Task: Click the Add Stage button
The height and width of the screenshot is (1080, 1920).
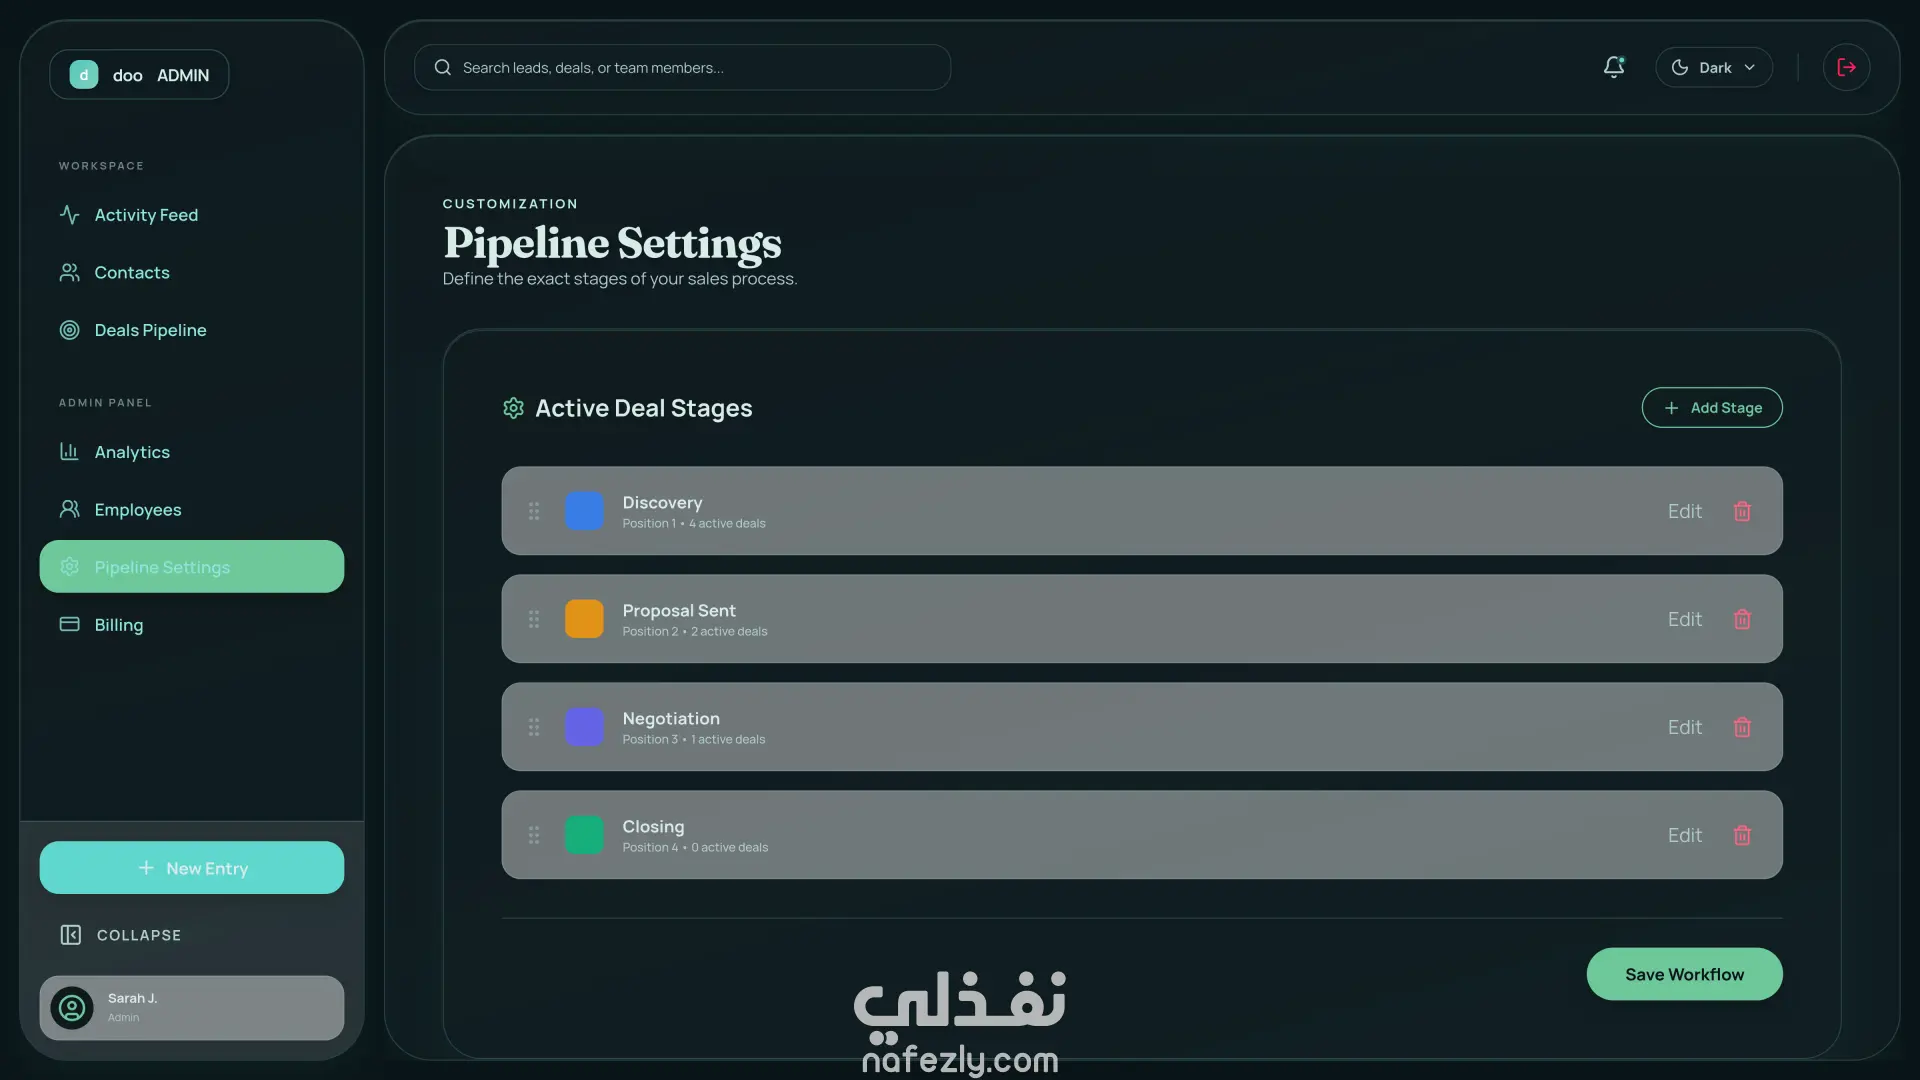Action: click(1711, 408)
